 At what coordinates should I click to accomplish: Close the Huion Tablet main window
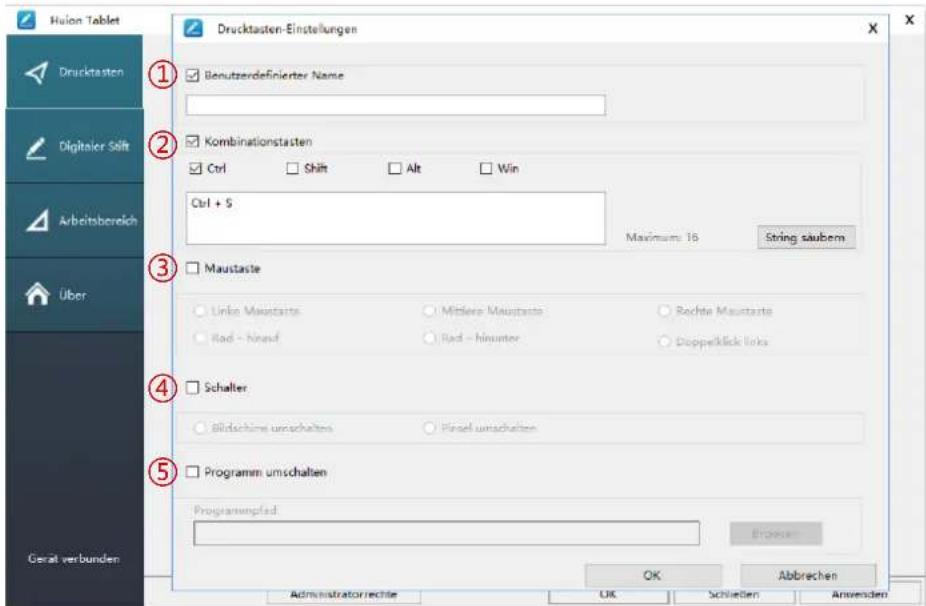909,20
